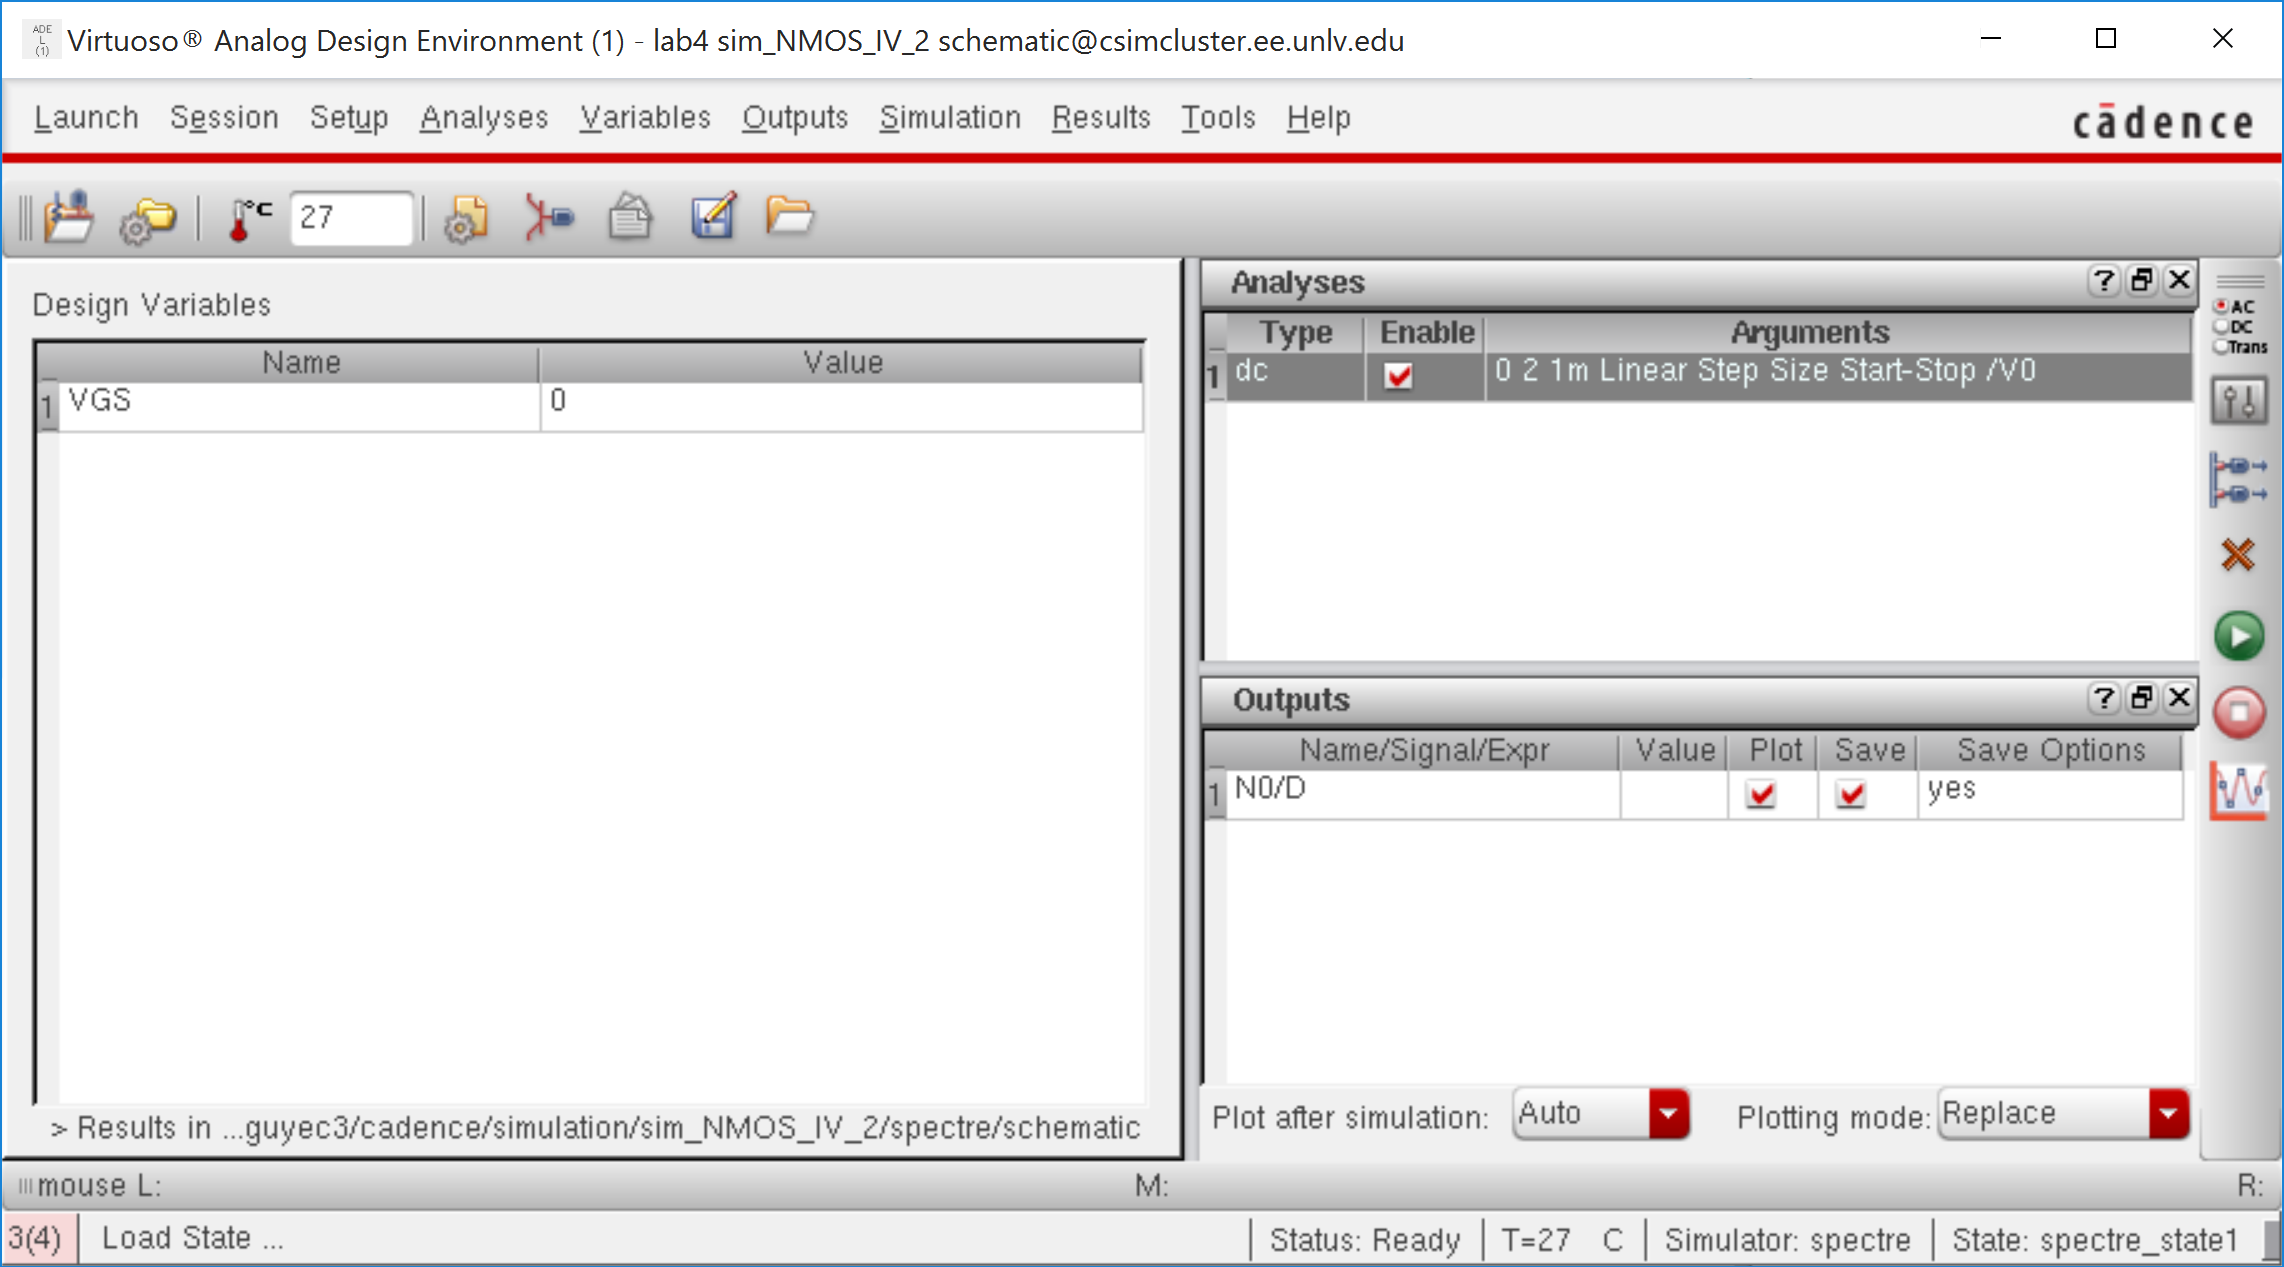Click the Plot column header in Outputs
Screen dimensions: 2284x1267
pos(1774,750)
